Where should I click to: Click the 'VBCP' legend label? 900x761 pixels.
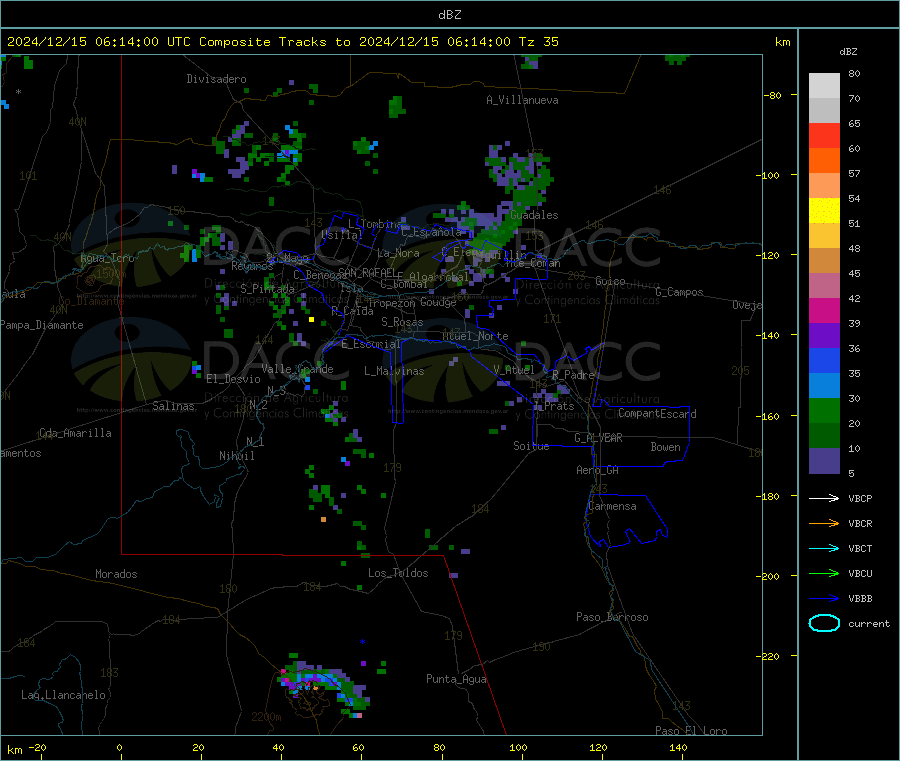pyautogui.click(x=860, y=499)
